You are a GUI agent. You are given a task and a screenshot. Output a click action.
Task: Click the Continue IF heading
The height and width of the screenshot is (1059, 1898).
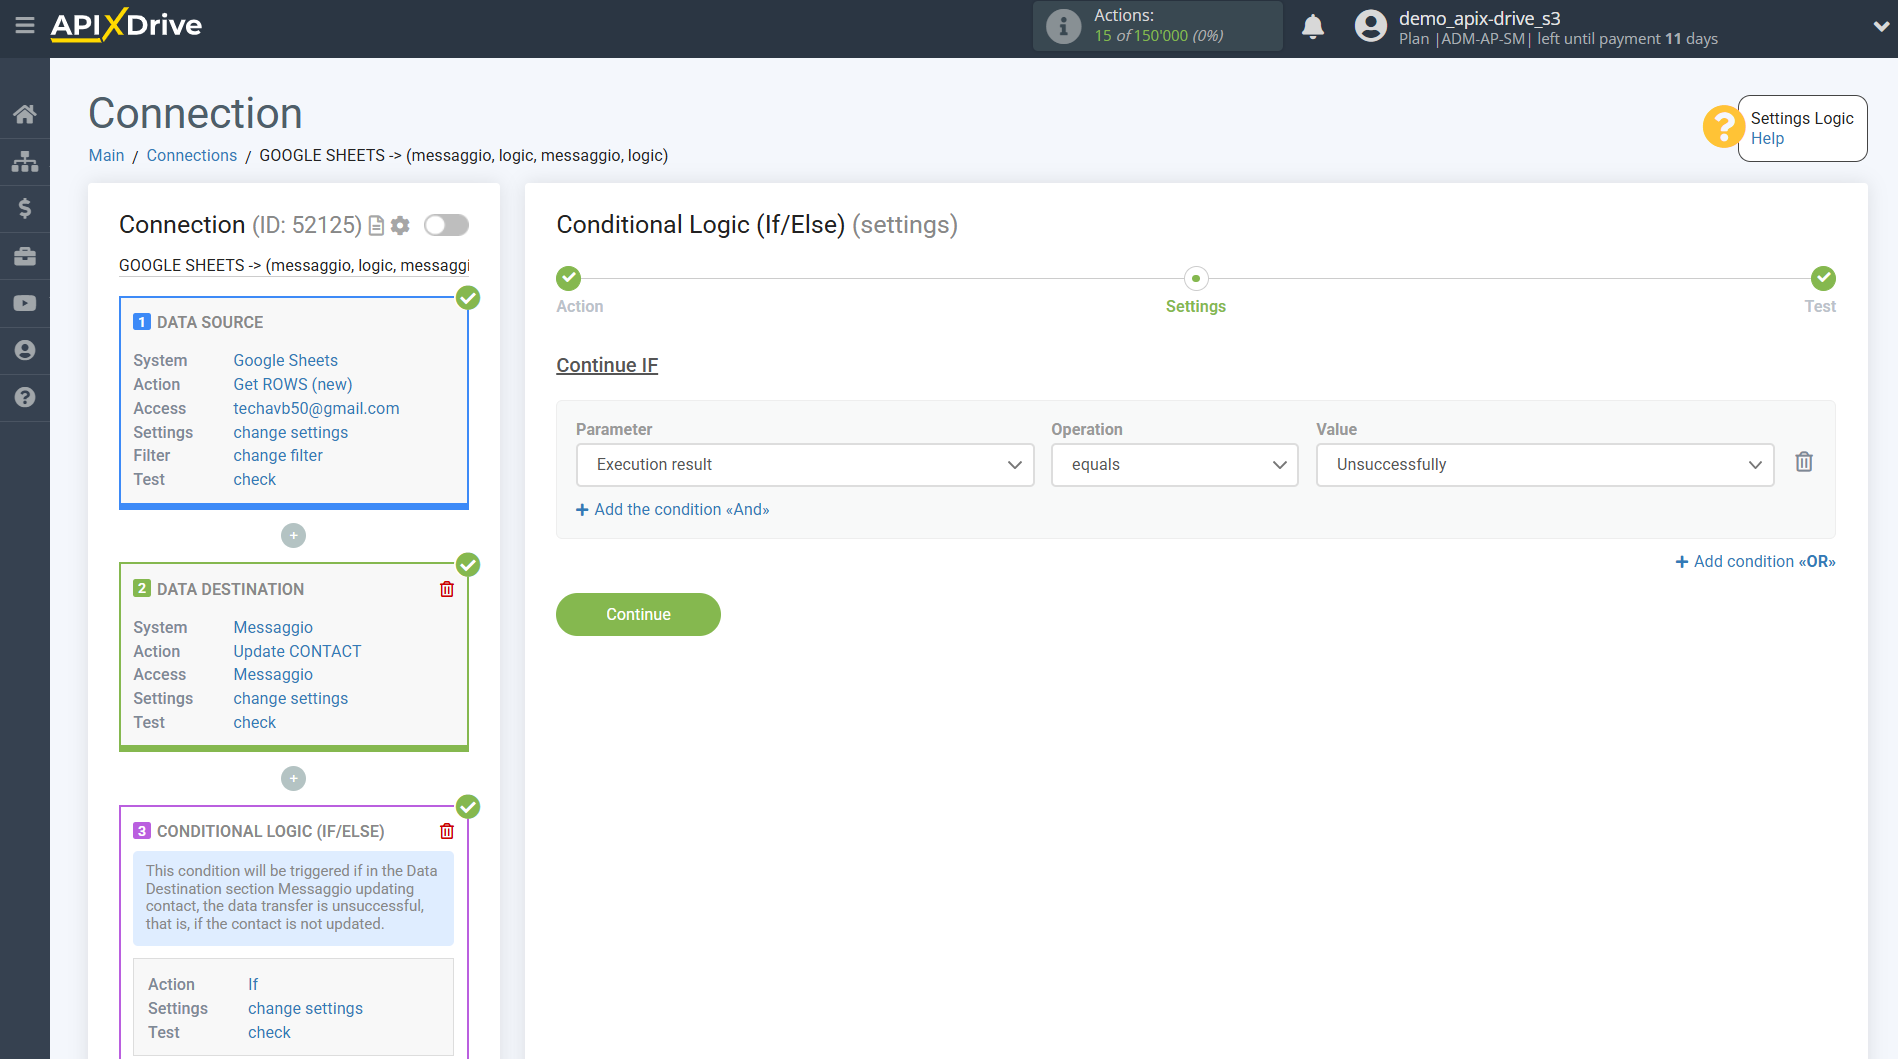[x=607, y=365]
